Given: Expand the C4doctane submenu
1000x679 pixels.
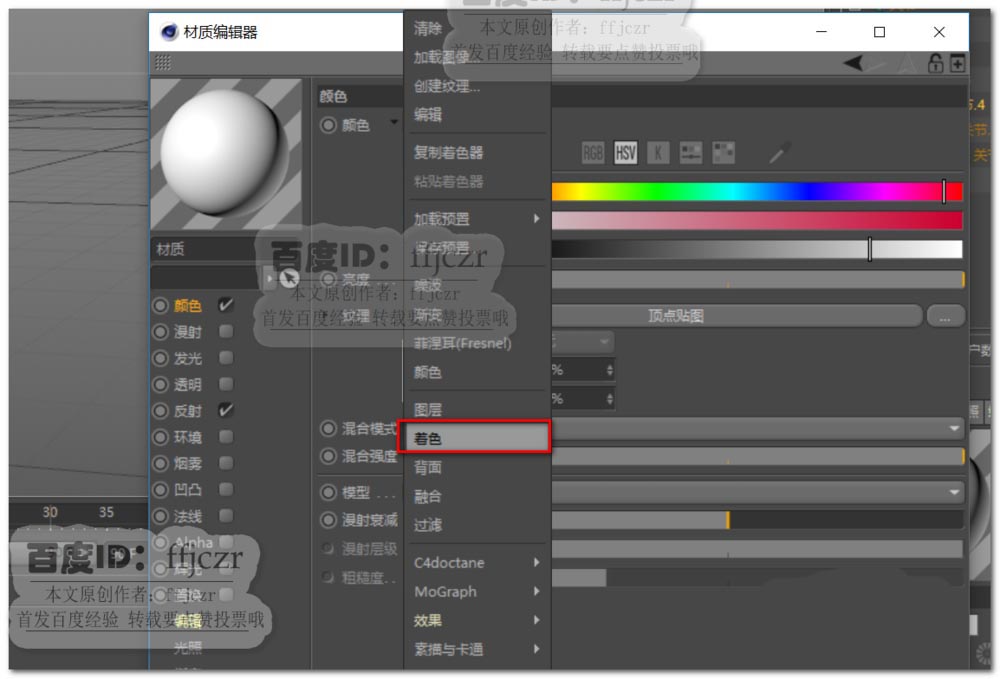Looking at the screenshot, I should click(470, 562).
